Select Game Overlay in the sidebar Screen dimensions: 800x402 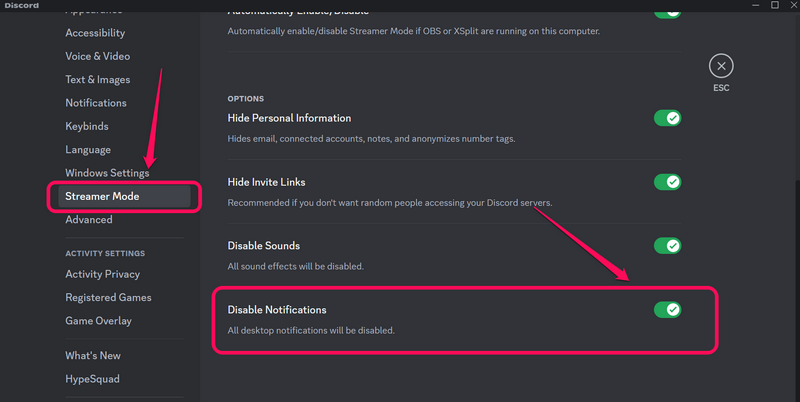(x=98, y=321)
